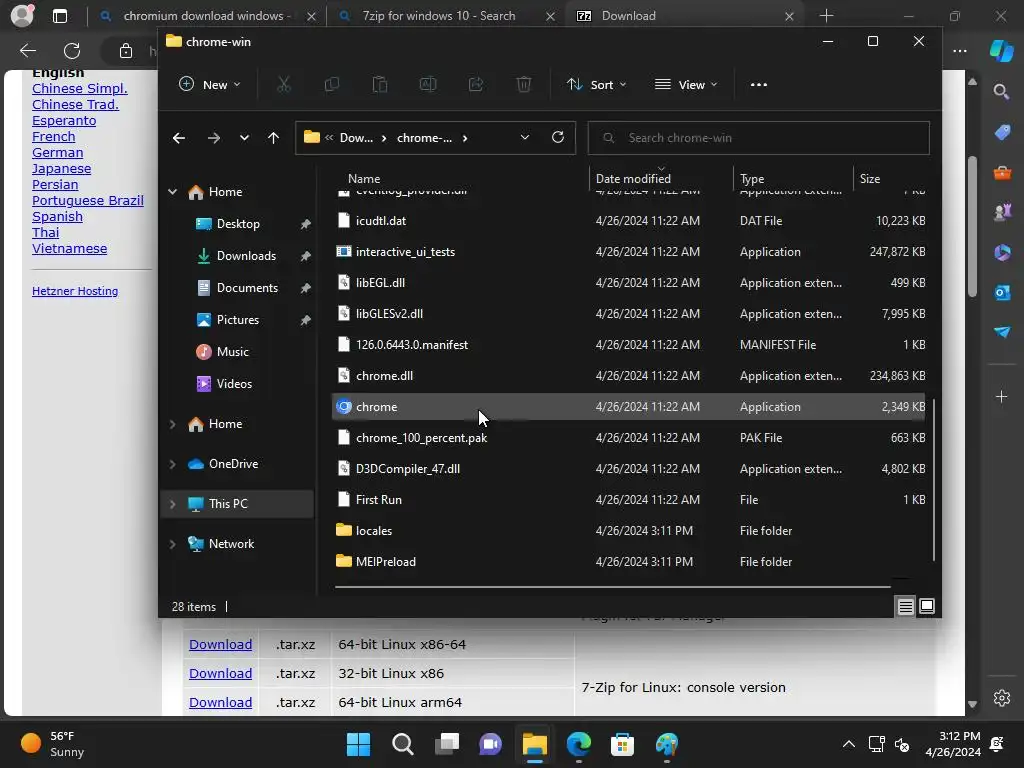Show hidden system tray icons
The image size is (1024, 768).
click(848, 744)
